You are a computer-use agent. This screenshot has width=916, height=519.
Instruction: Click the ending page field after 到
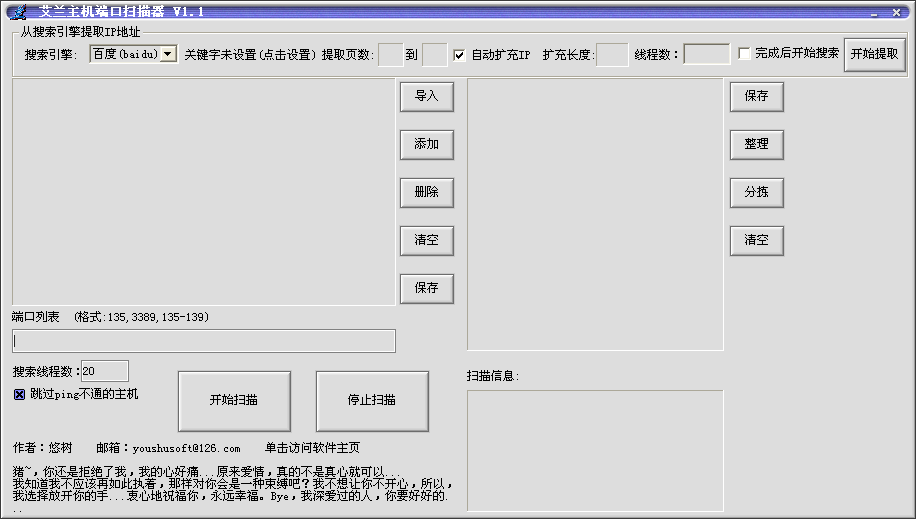(x=435, y=54)
